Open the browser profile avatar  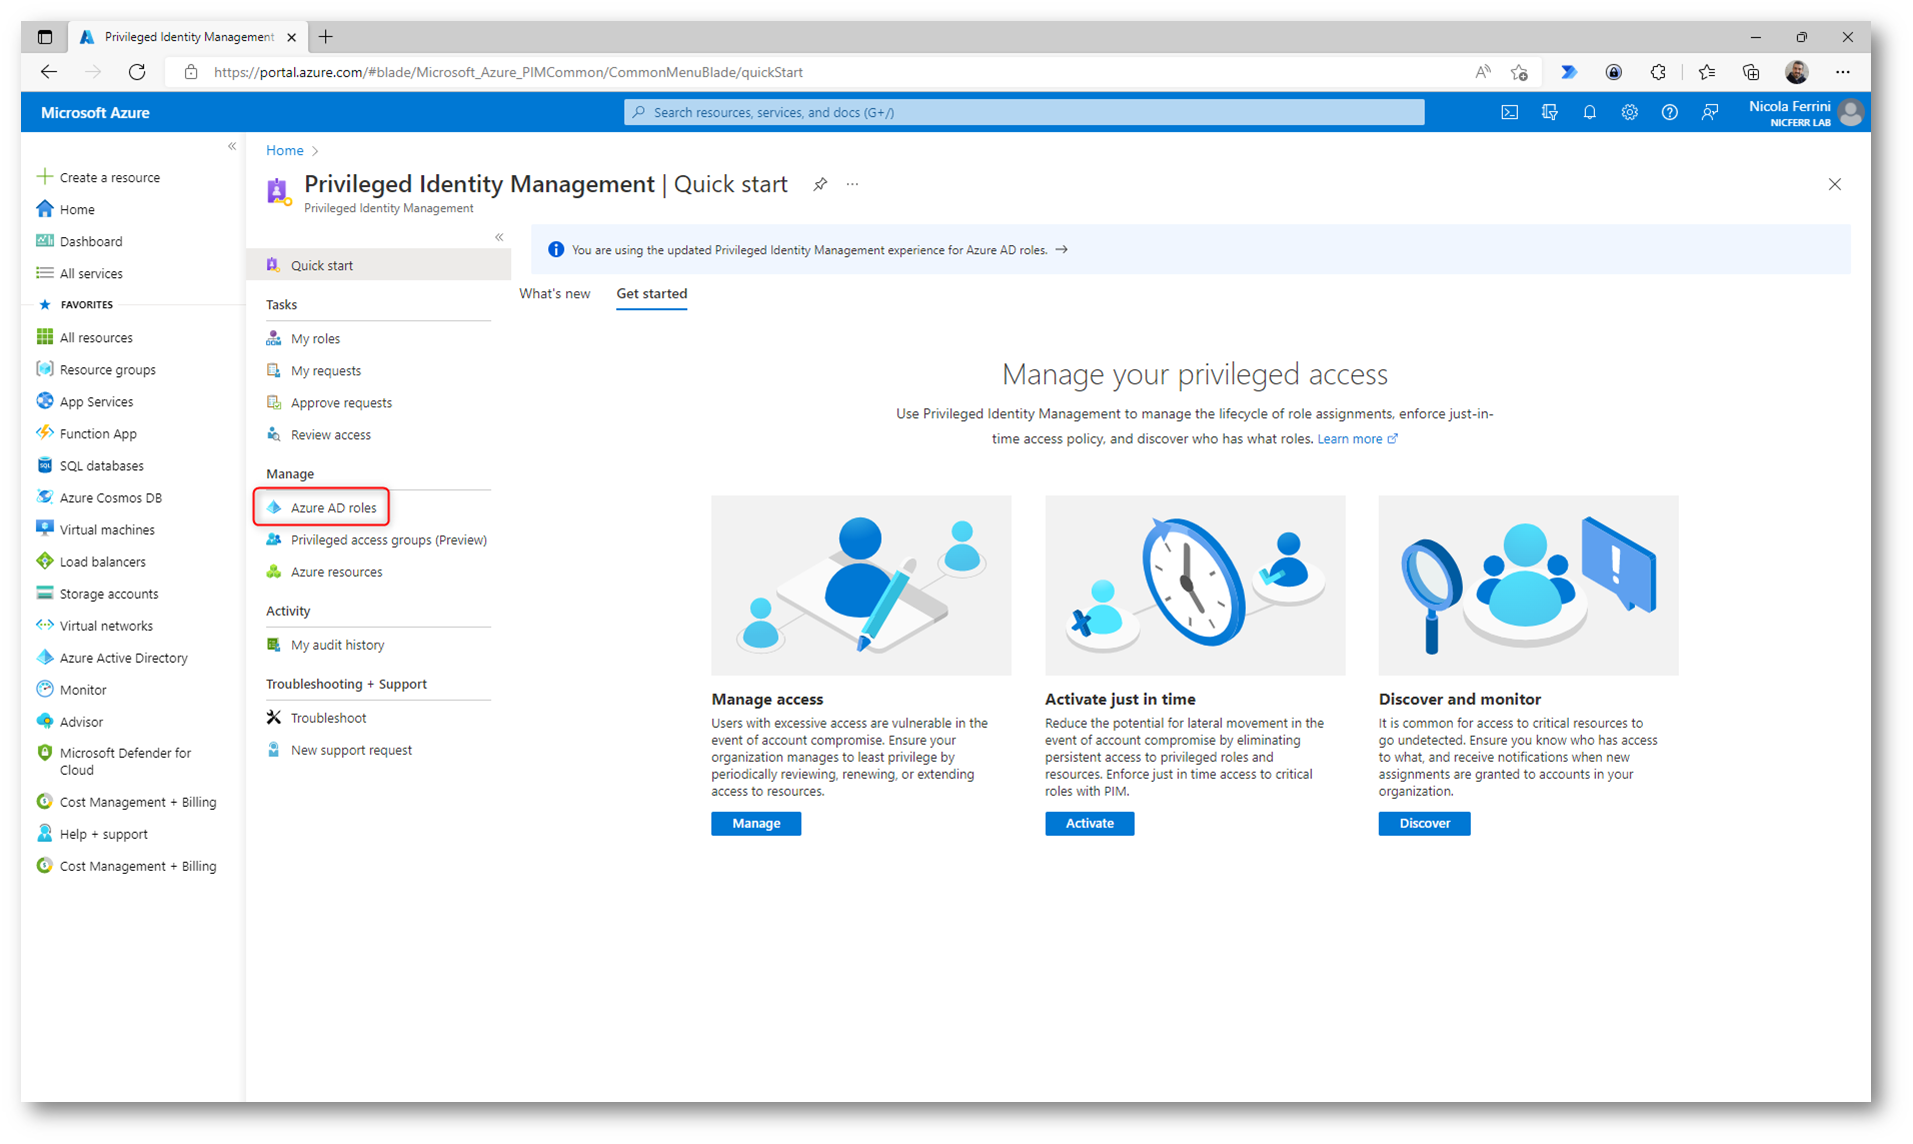tap(1796, 72)
